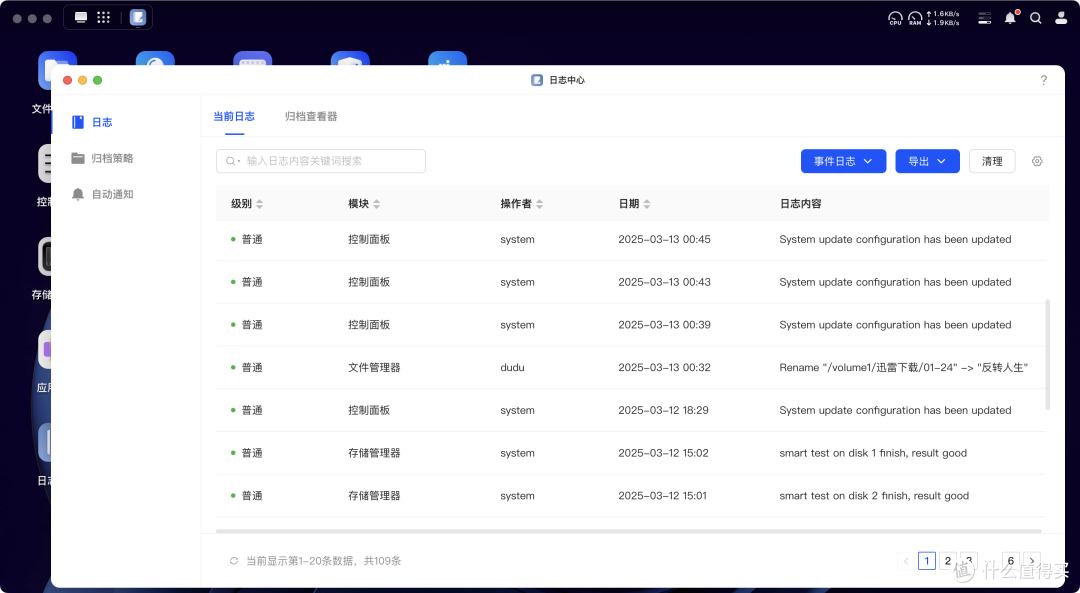The height and width of the screenshot is (593, 1080).
Task: Open the app grid launcher icon
Action: click(x=103, y=17)
